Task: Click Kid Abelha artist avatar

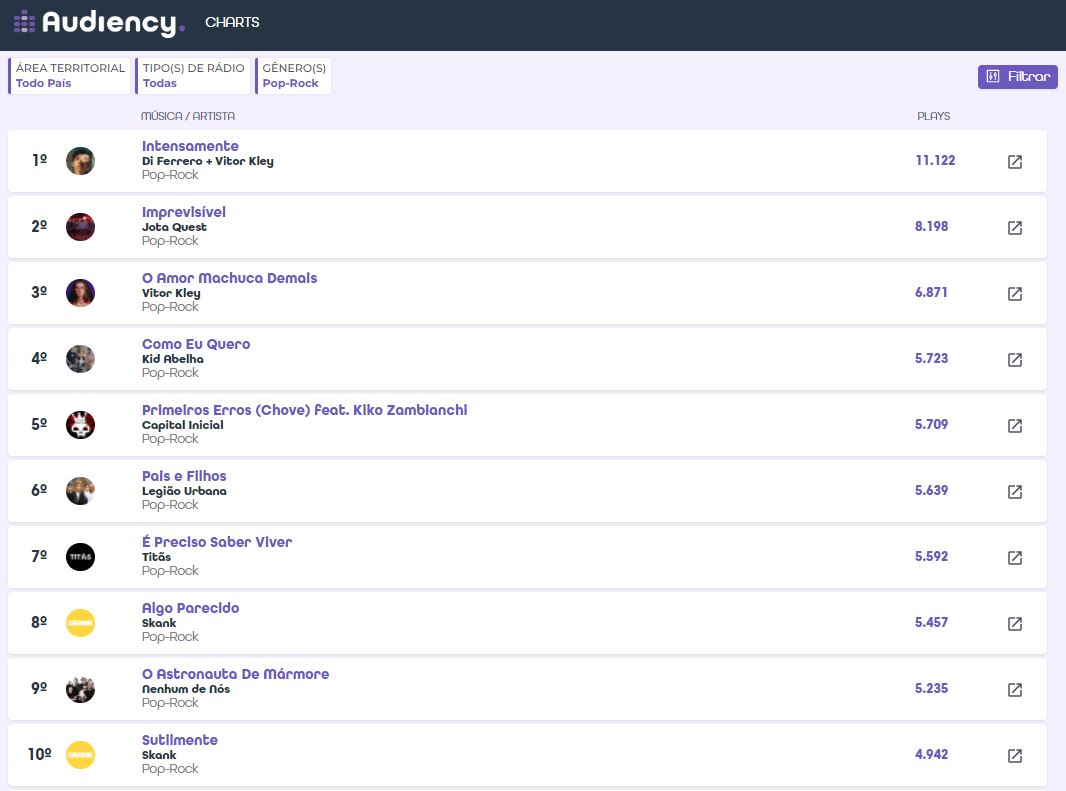Action: 80,359
